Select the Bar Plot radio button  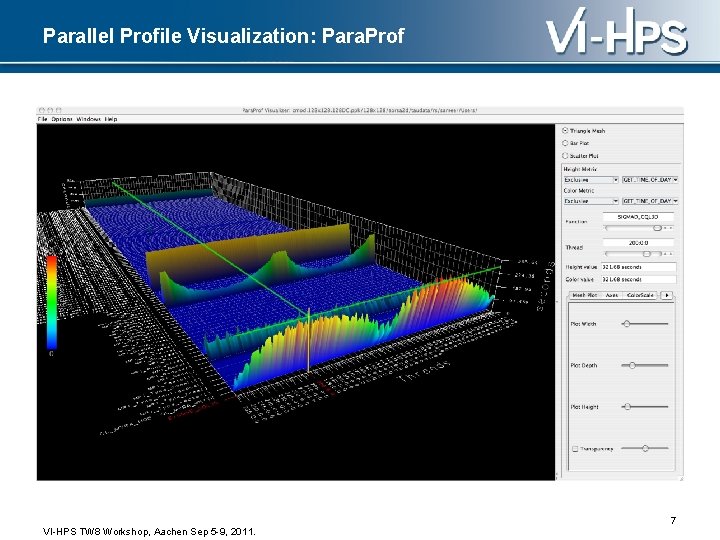[x=565, y=143]
